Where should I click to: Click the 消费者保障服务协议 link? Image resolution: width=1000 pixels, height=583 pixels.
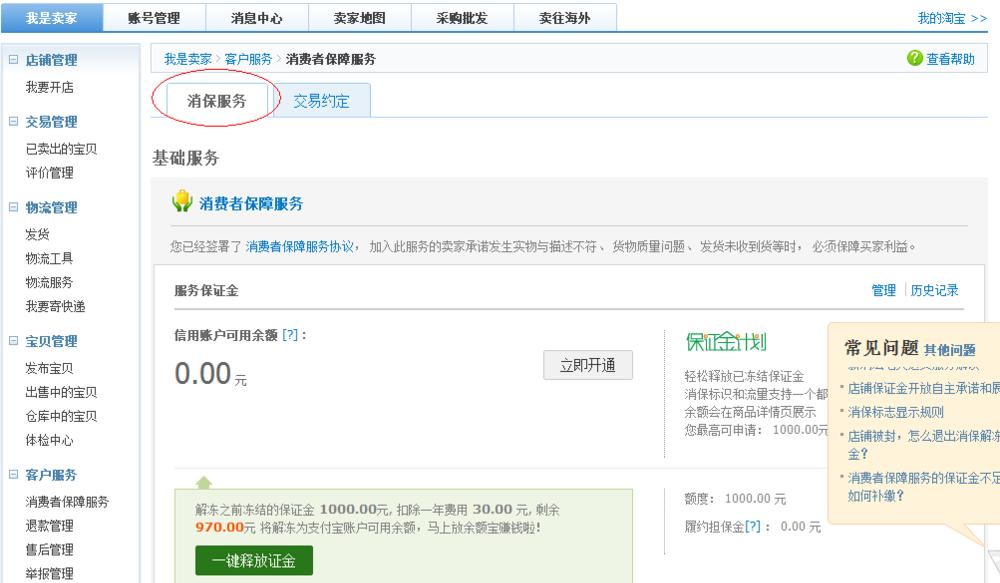point(300,246)
